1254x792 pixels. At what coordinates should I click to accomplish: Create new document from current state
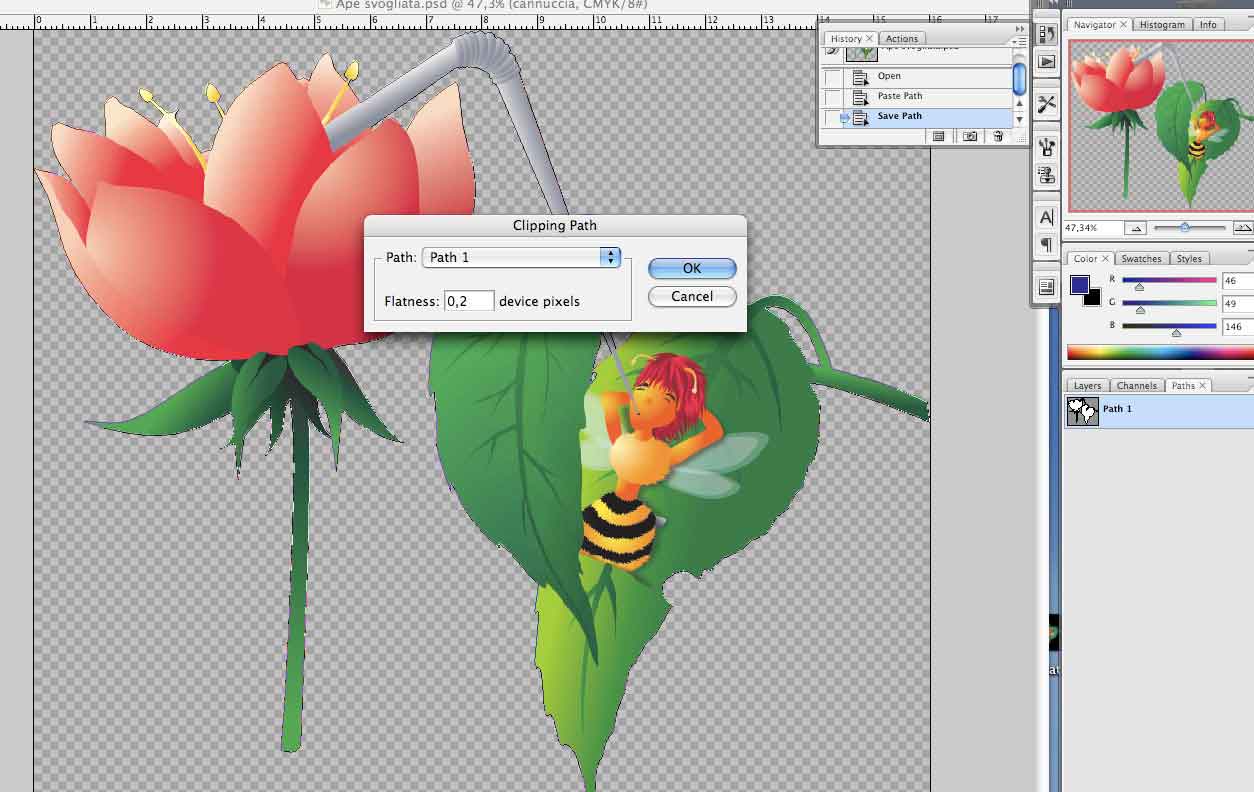[x=939, y=136]
